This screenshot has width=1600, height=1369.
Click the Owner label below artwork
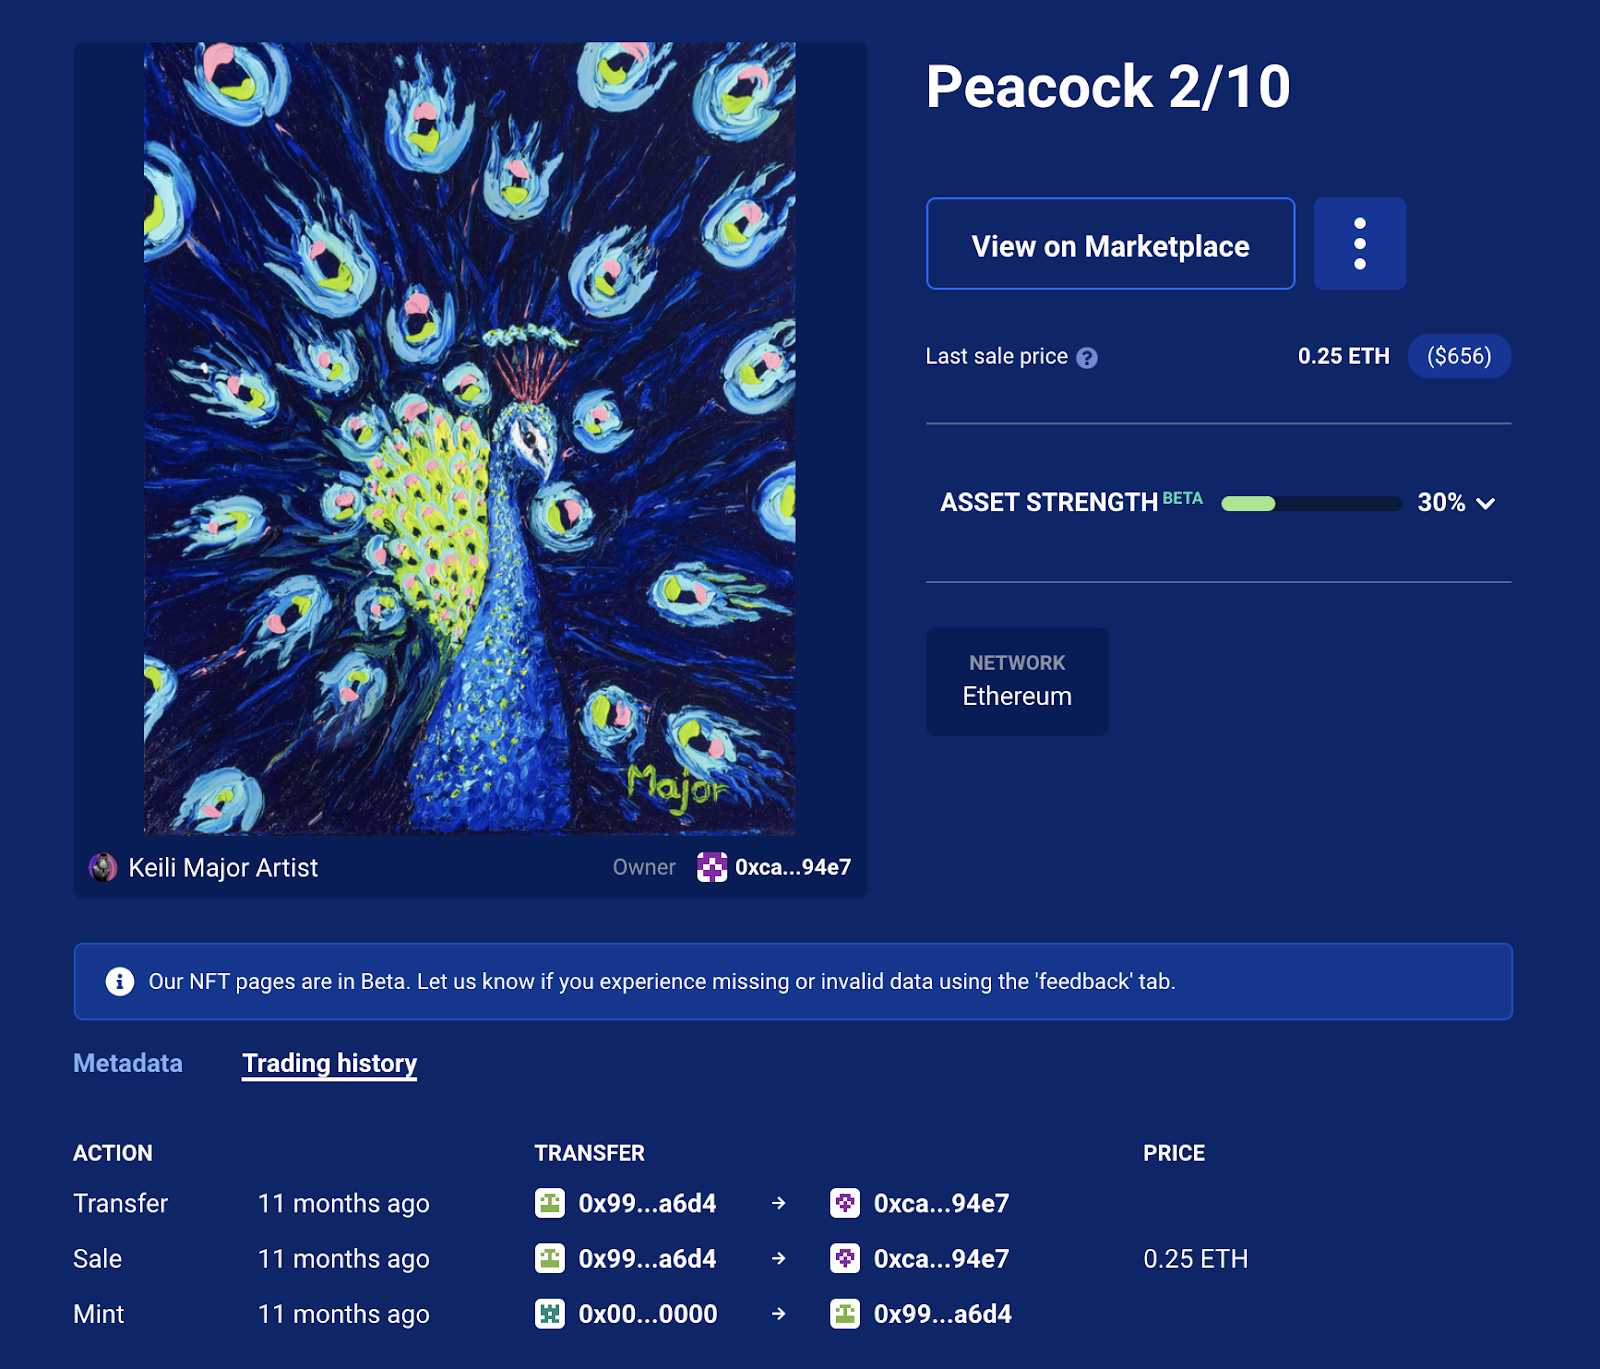(x=644, y=867)
